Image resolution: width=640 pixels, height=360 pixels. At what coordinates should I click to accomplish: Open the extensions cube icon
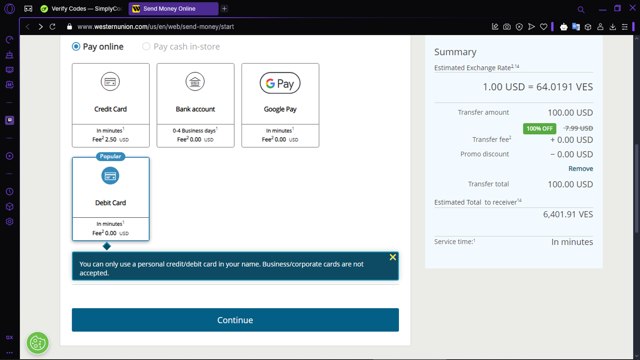pos(588,27)
